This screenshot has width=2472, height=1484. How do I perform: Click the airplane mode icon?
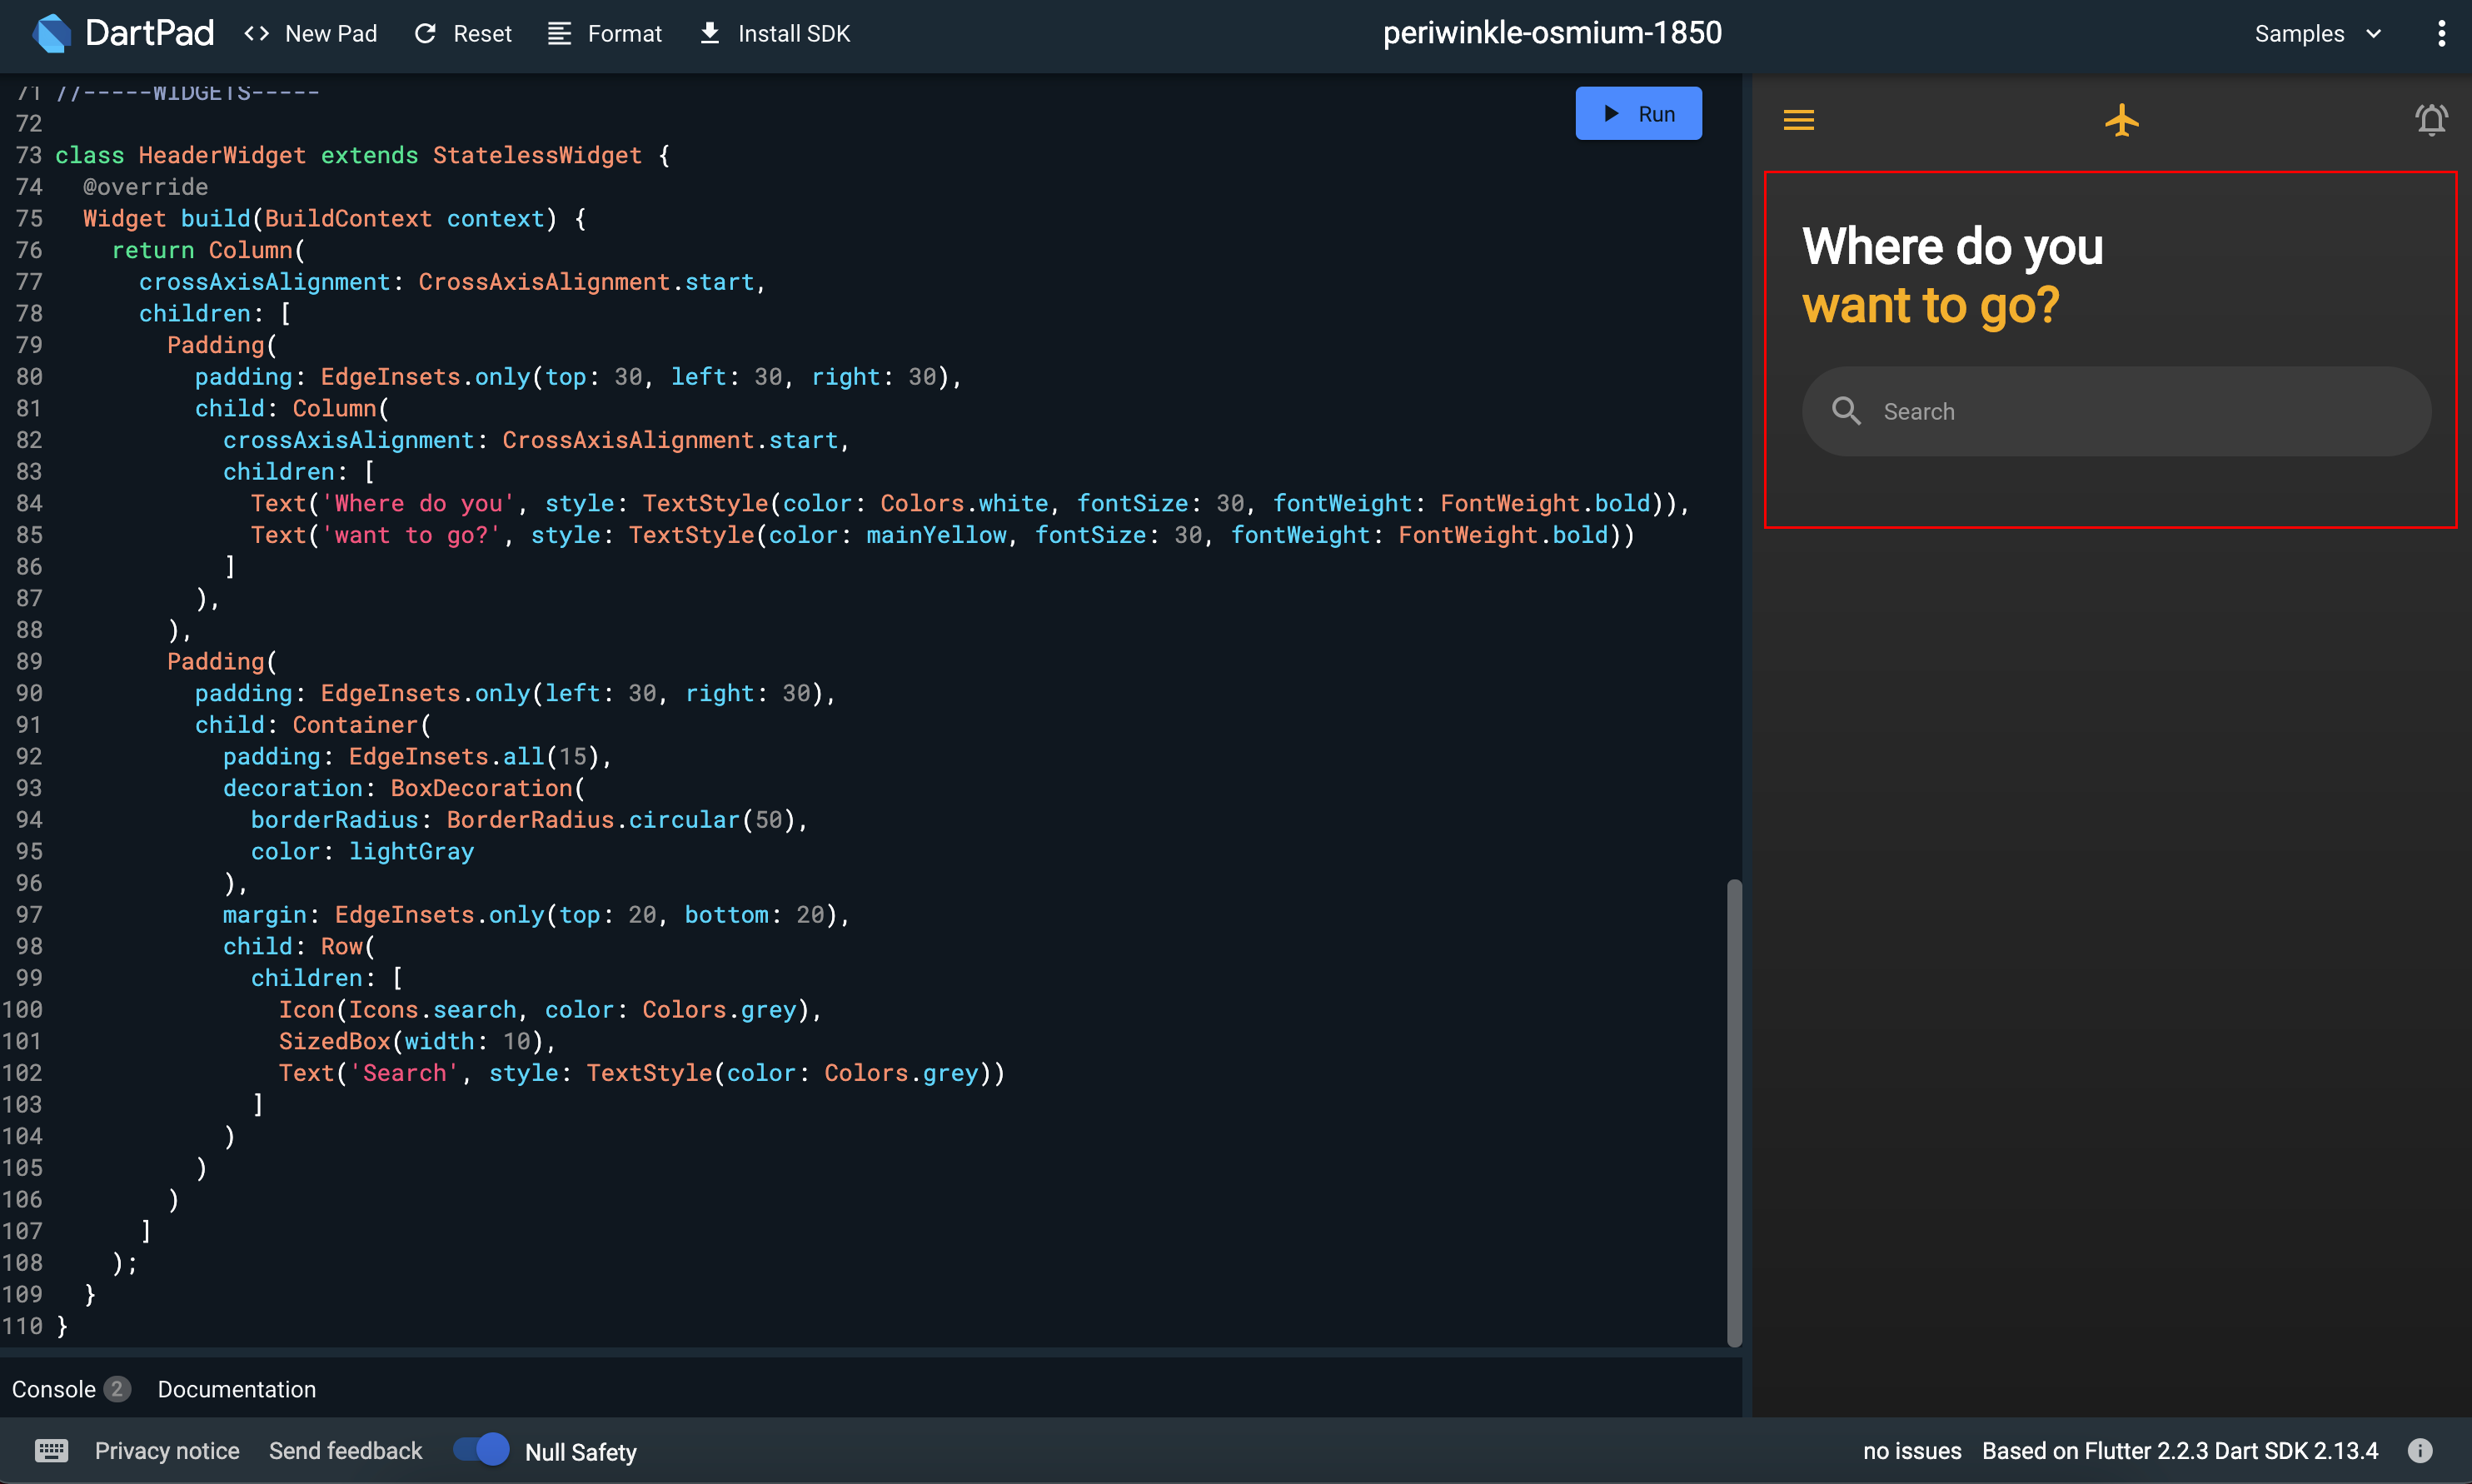coord(2121,120)
